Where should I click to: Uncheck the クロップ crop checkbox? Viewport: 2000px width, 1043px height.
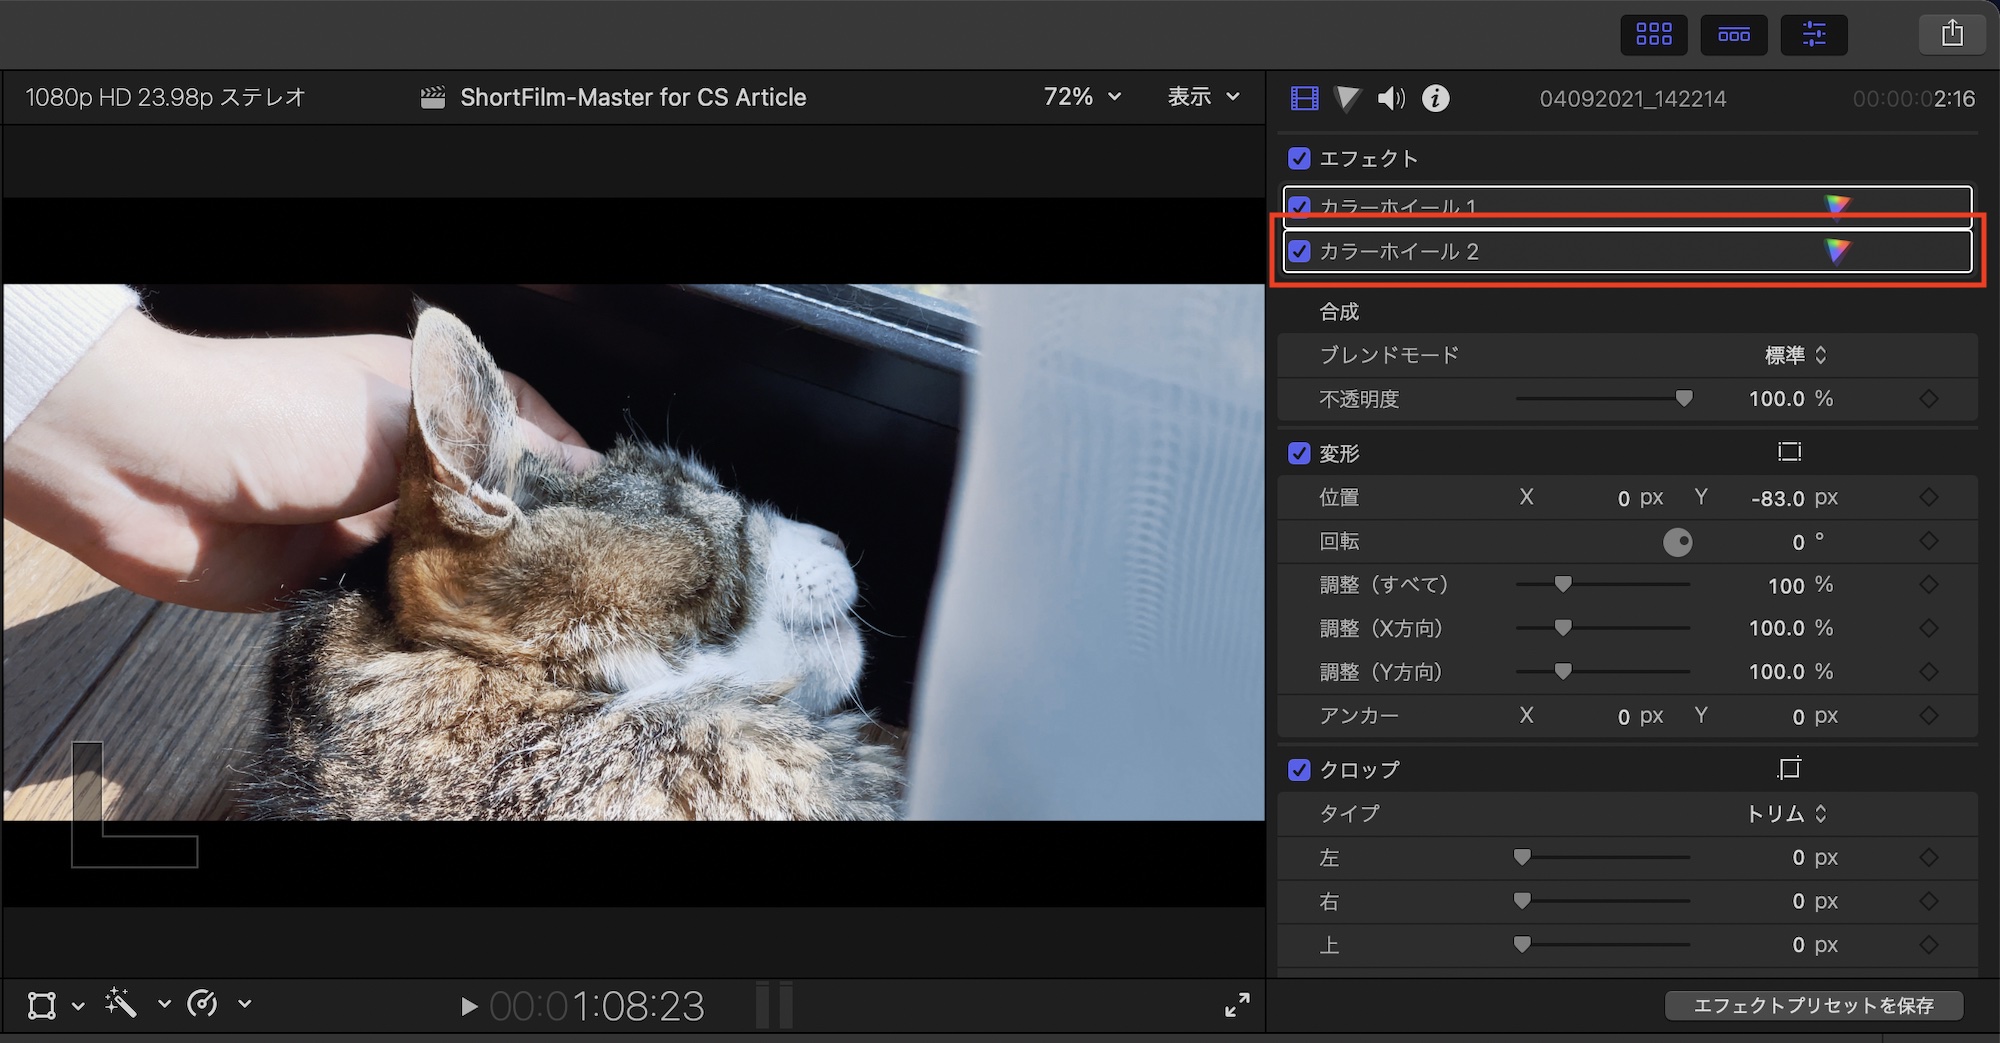click(1299, 769)
